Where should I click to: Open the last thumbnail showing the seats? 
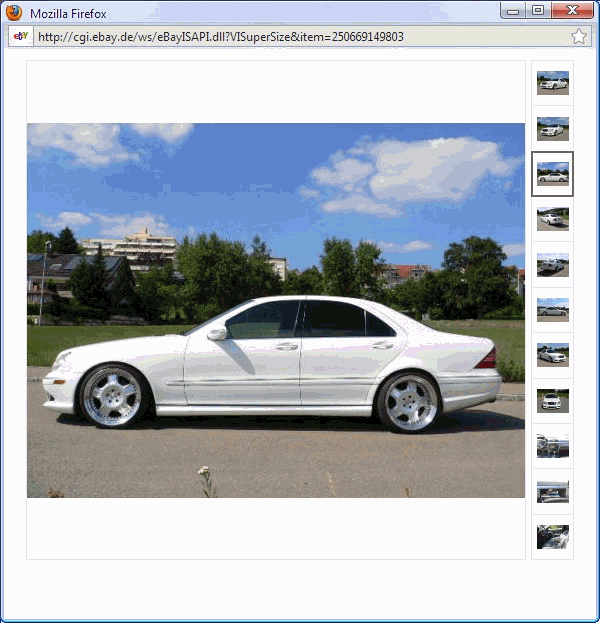(x=553, y=537)
